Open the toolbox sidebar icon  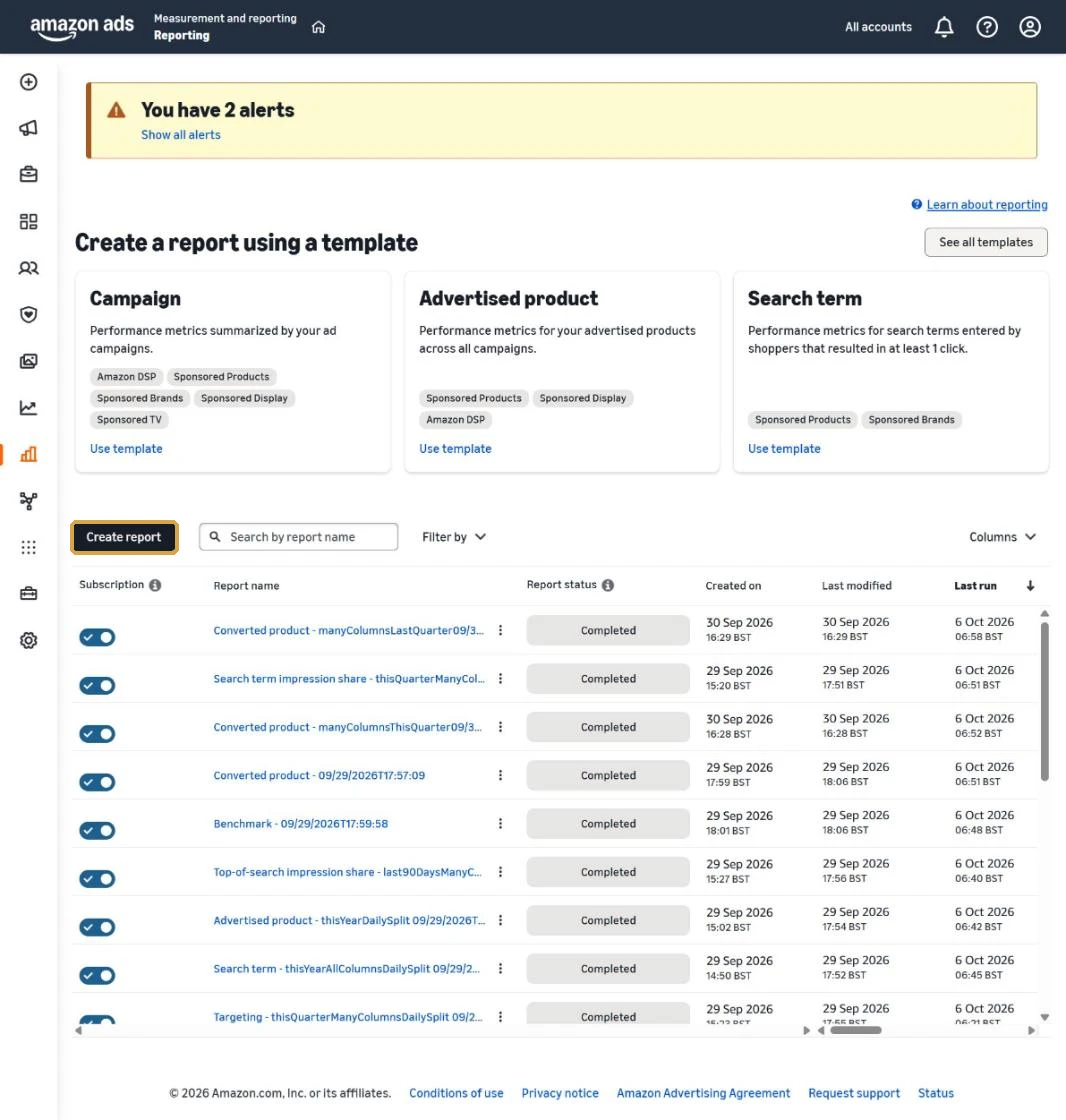click(29, 594)
